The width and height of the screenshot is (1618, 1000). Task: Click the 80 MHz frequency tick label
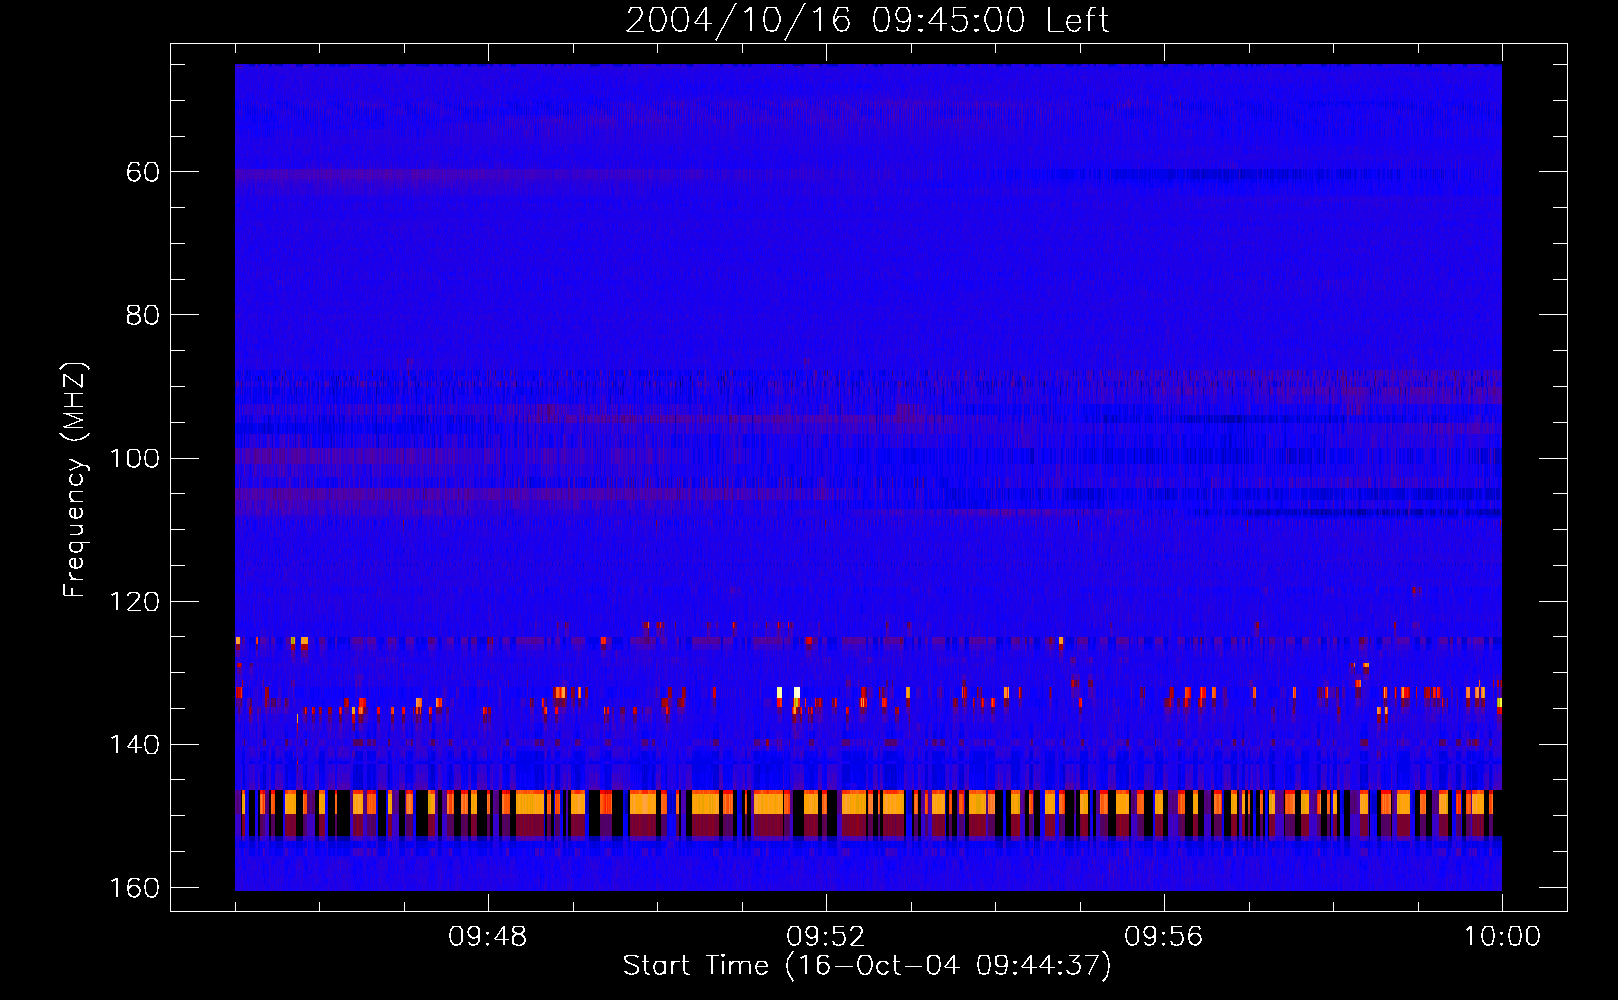click(x=143, y=315)
